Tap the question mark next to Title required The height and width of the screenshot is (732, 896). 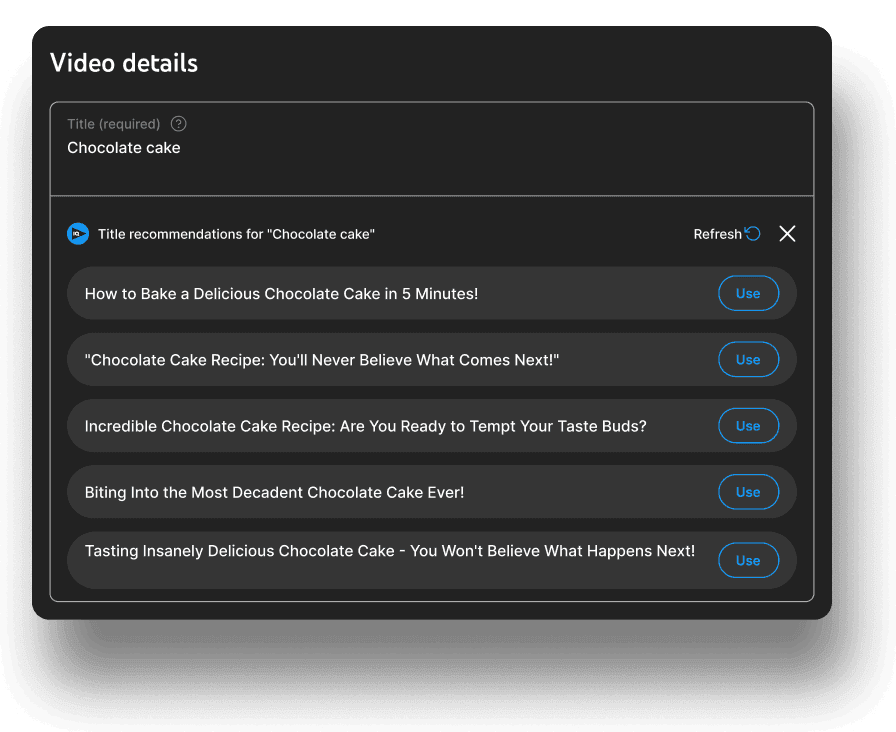coord(178,123)
